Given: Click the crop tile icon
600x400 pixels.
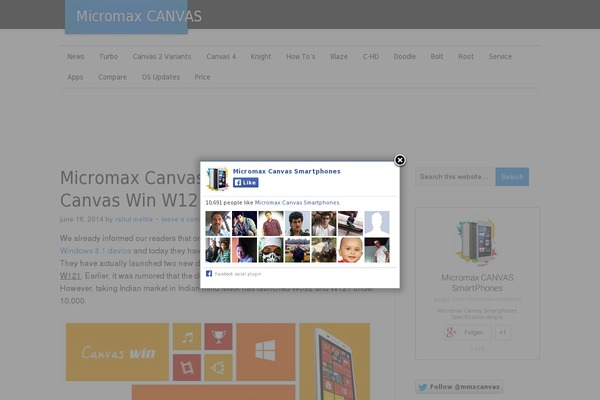Looking at the screenshot, I should 187,367.
